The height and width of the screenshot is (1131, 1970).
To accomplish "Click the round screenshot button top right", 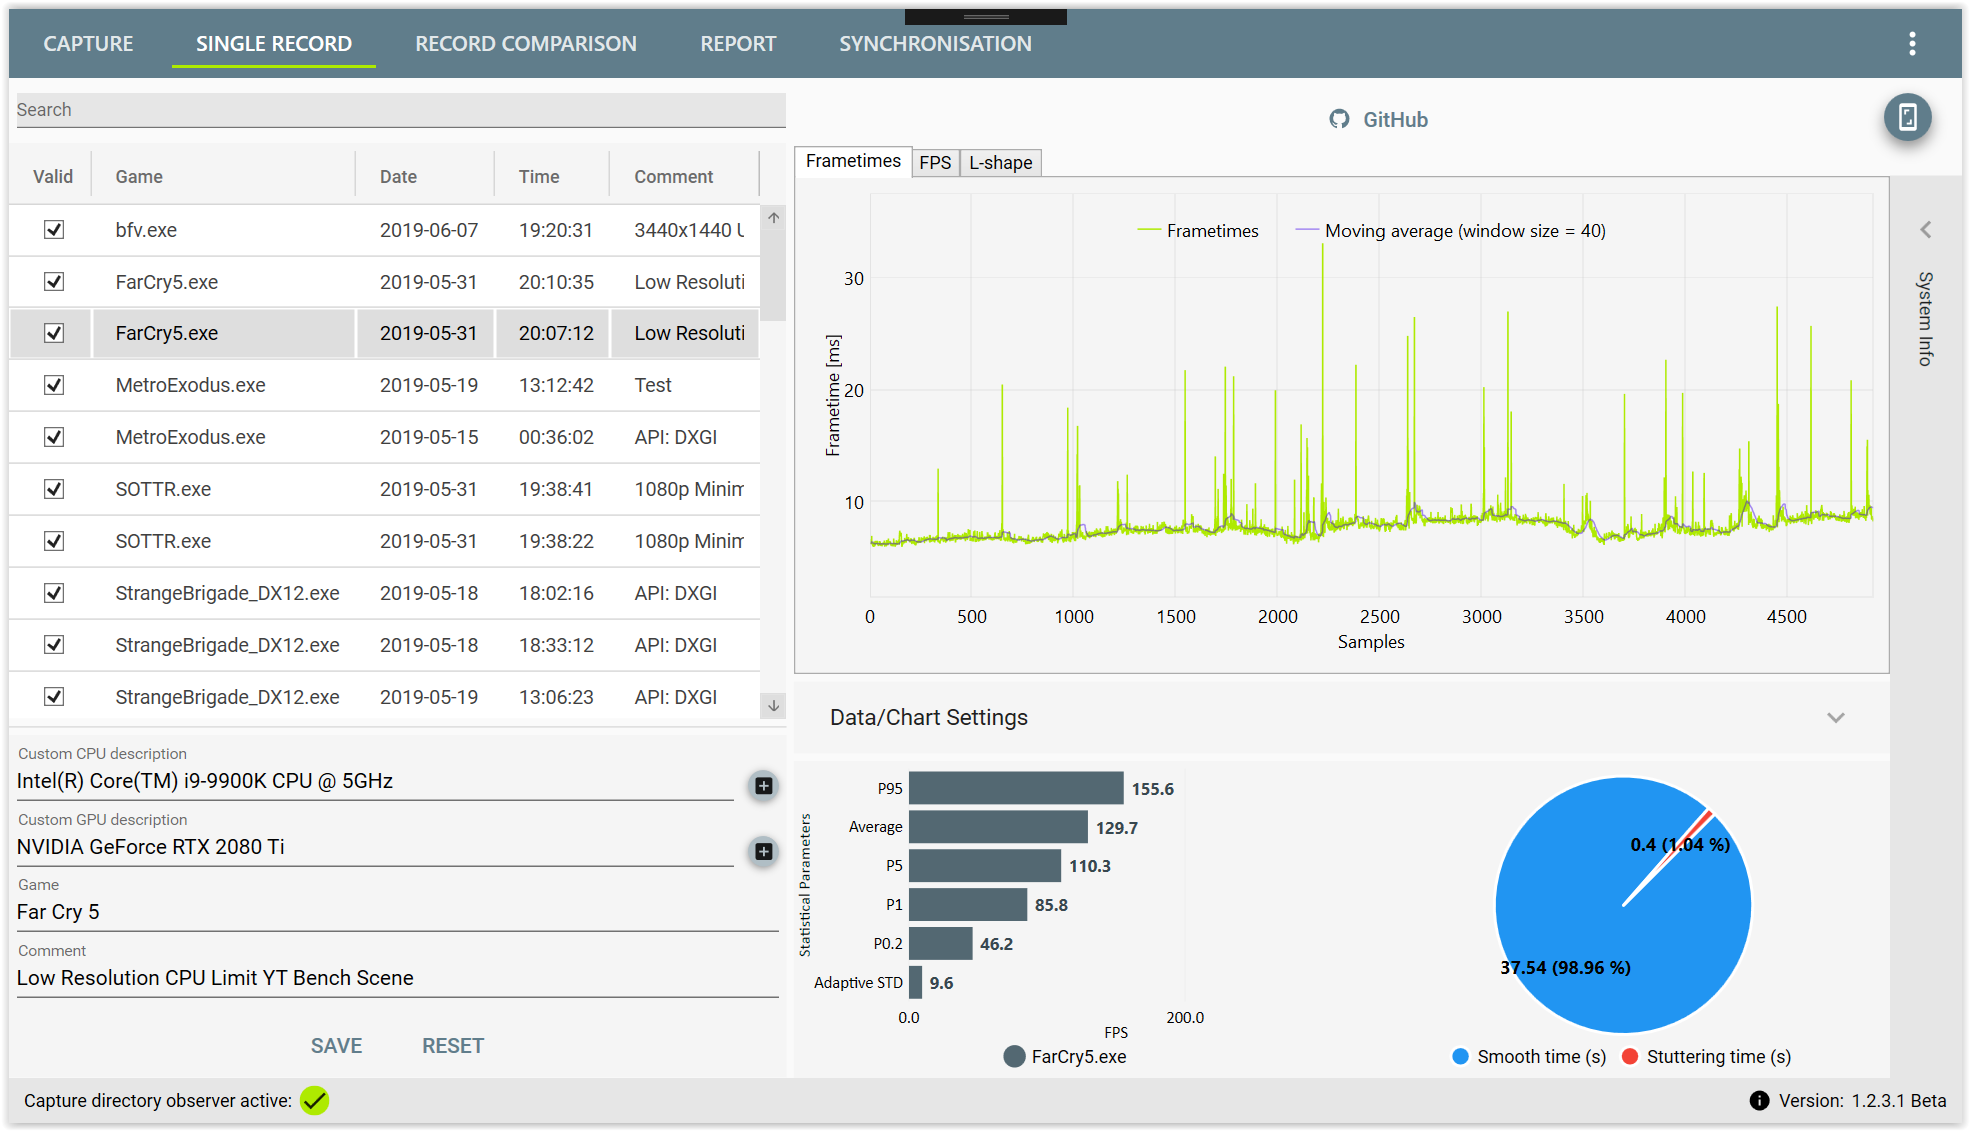I will pos(1906,118).
